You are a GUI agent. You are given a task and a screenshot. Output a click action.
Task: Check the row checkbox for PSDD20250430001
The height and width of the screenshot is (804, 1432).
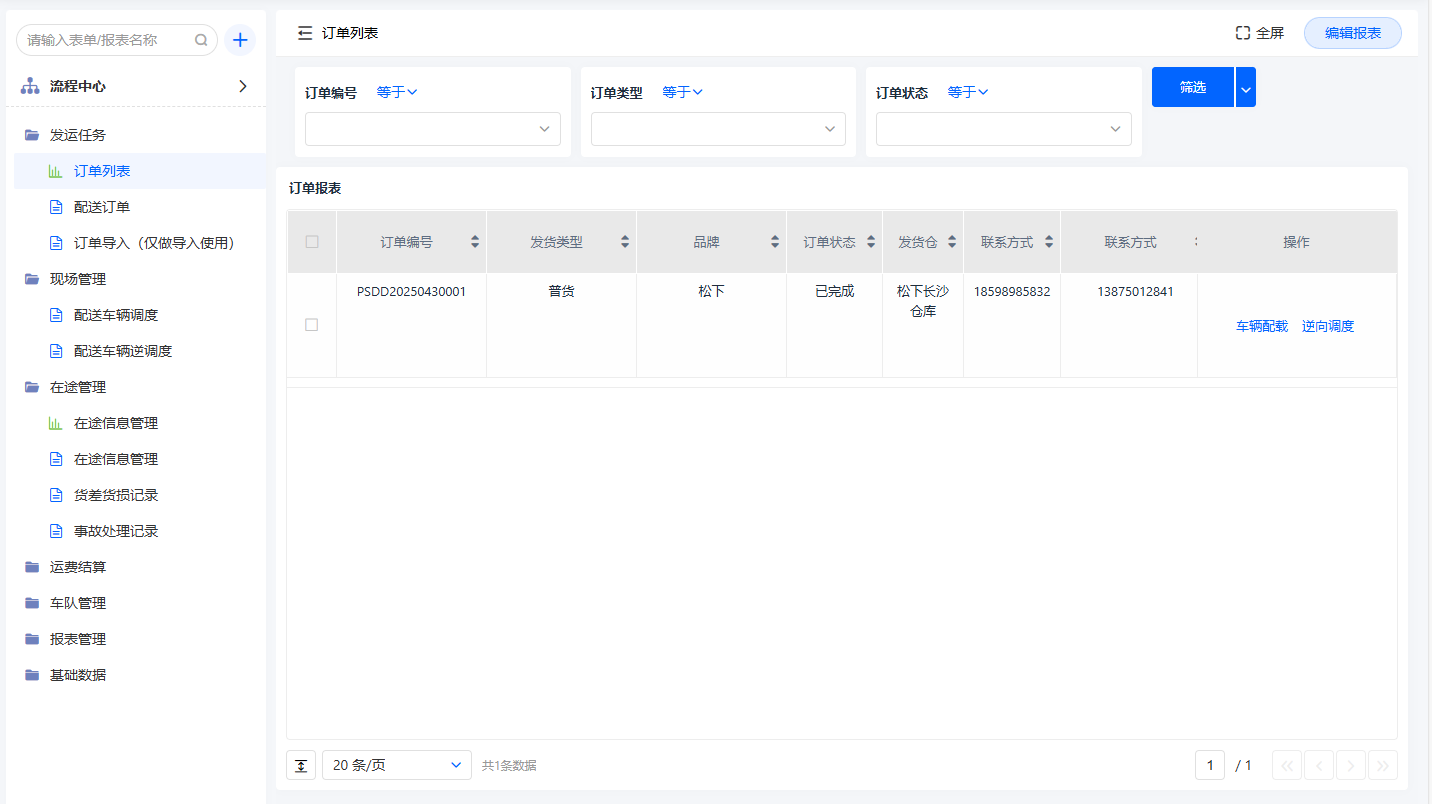312,325
